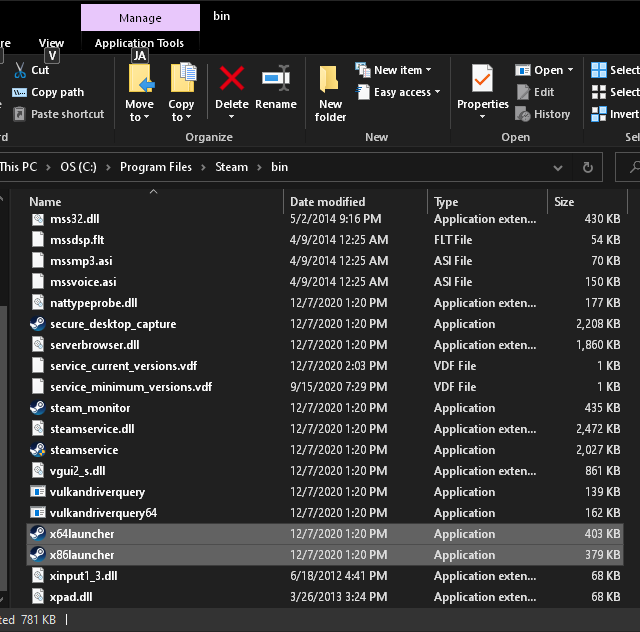Expand the chevron after Program Files in path
The height and width of the screenshot is (632, 640).
(203, 167)
